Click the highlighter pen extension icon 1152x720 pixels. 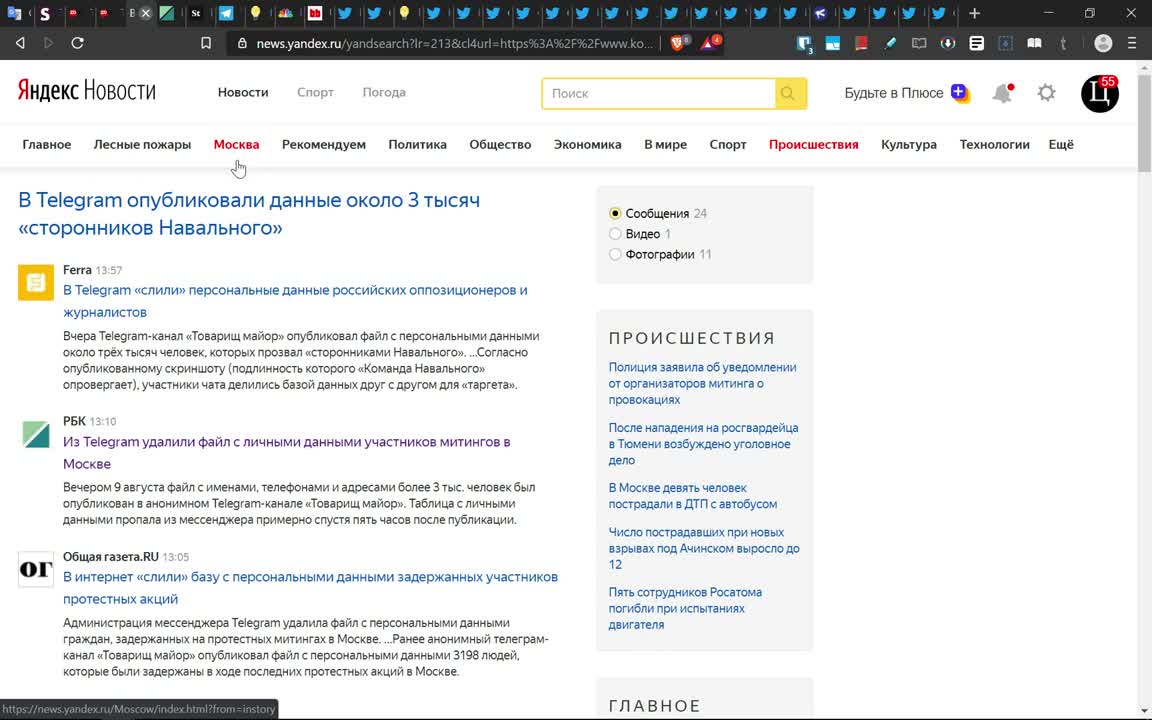pos(890,43)
